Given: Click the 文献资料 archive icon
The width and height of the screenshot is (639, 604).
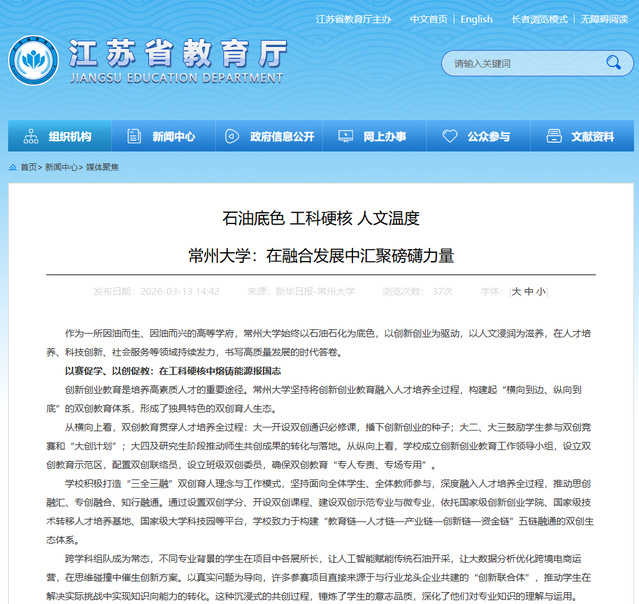Looking at the screenshot, I should click(x=553, y=136).
